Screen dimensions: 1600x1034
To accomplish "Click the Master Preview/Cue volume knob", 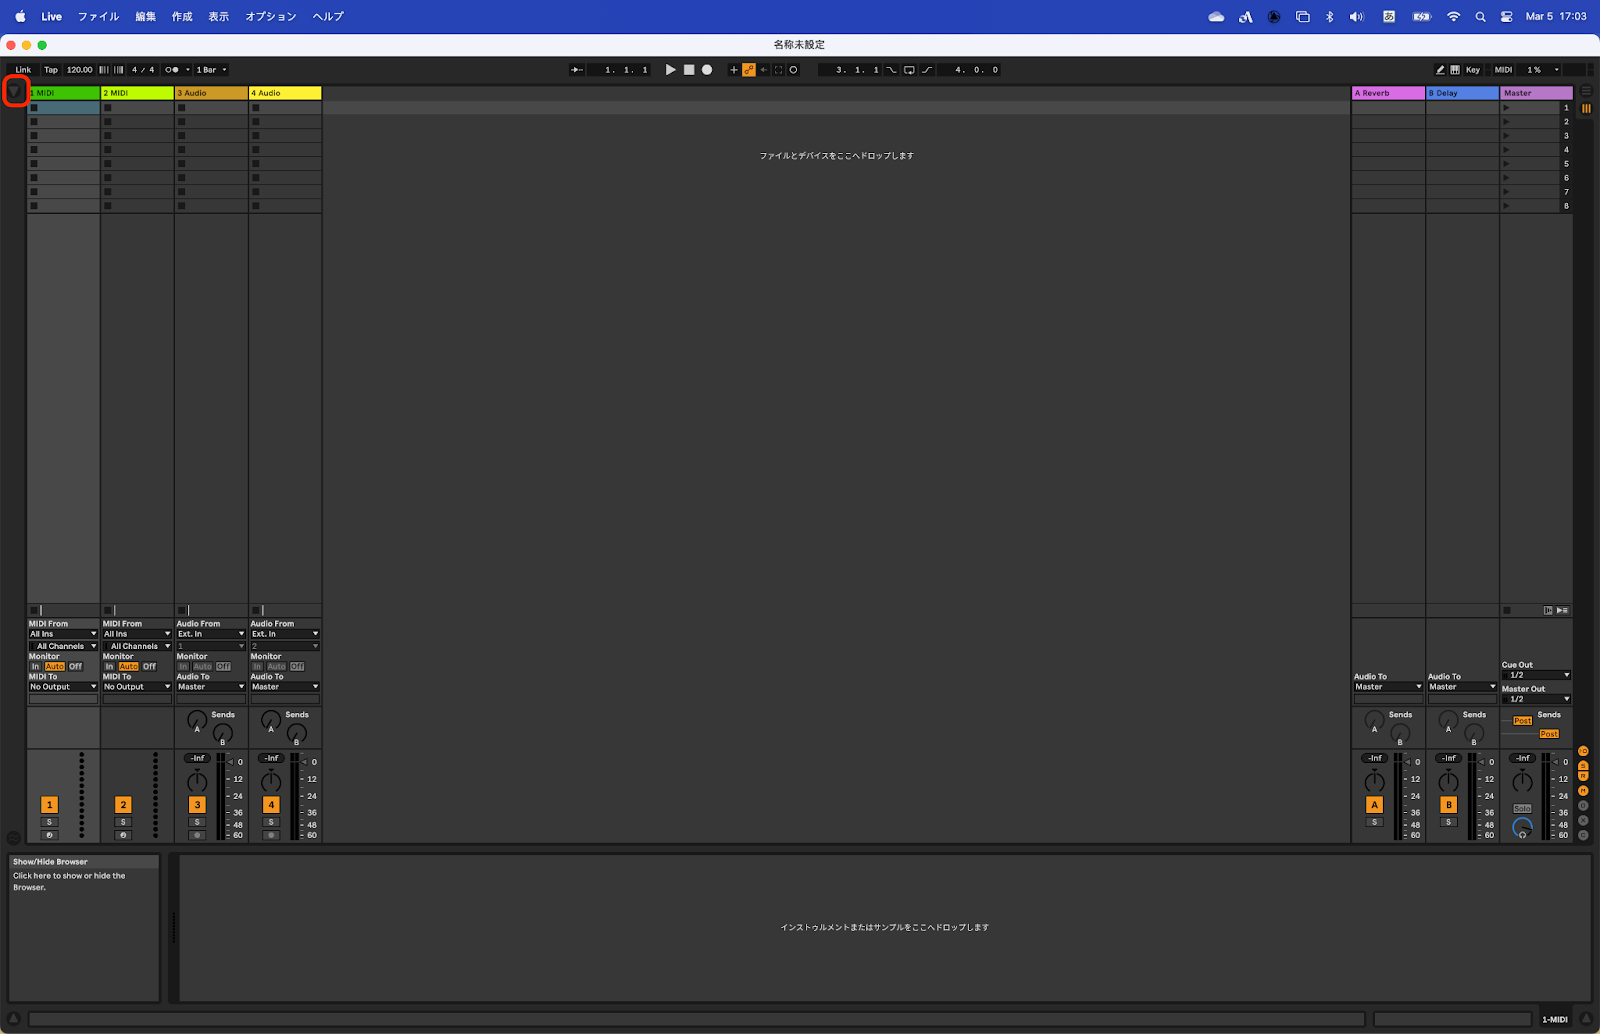I will tap(1522, 826).
